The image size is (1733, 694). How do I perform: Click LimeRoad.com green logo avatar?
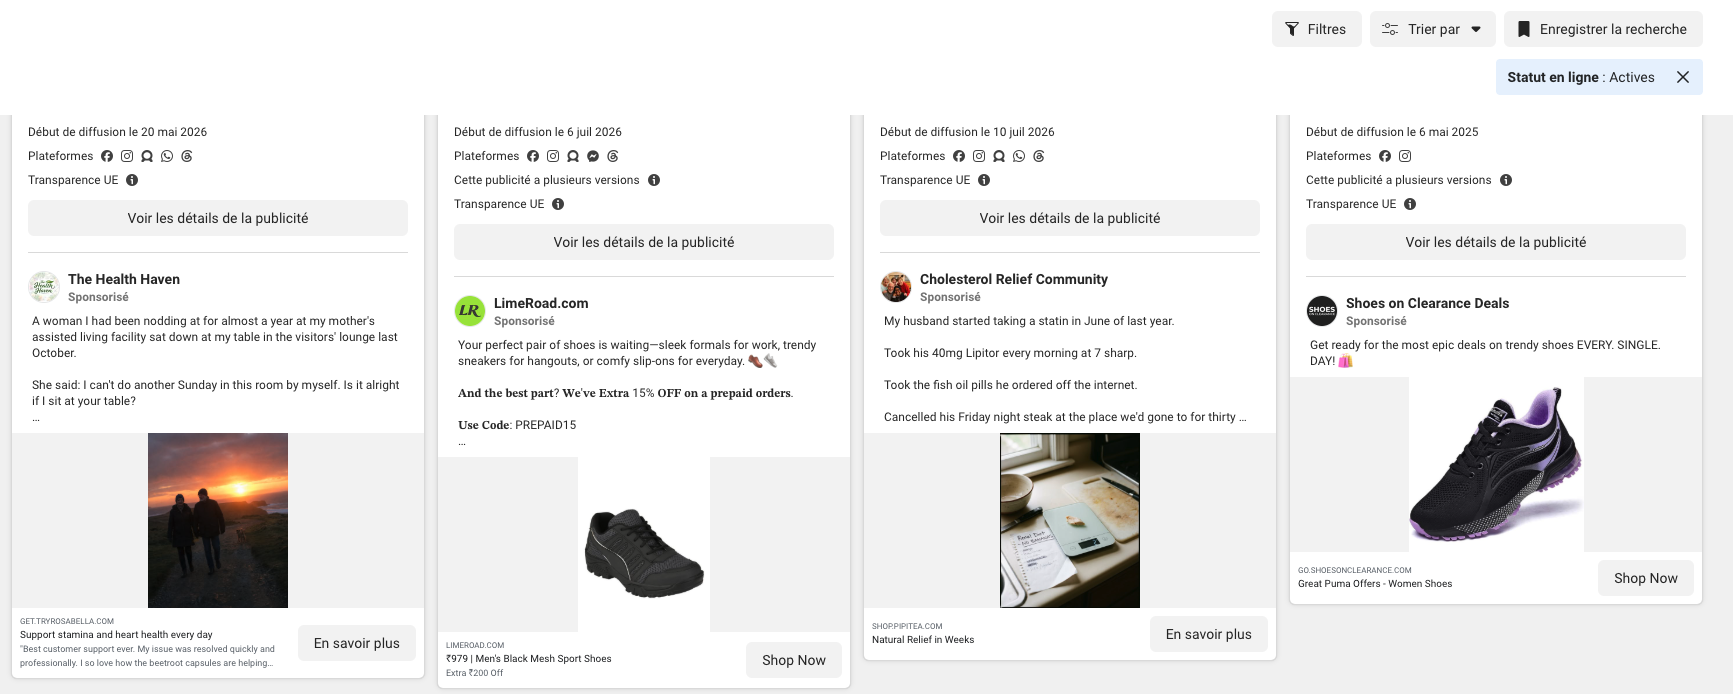(x=470, y=311)
